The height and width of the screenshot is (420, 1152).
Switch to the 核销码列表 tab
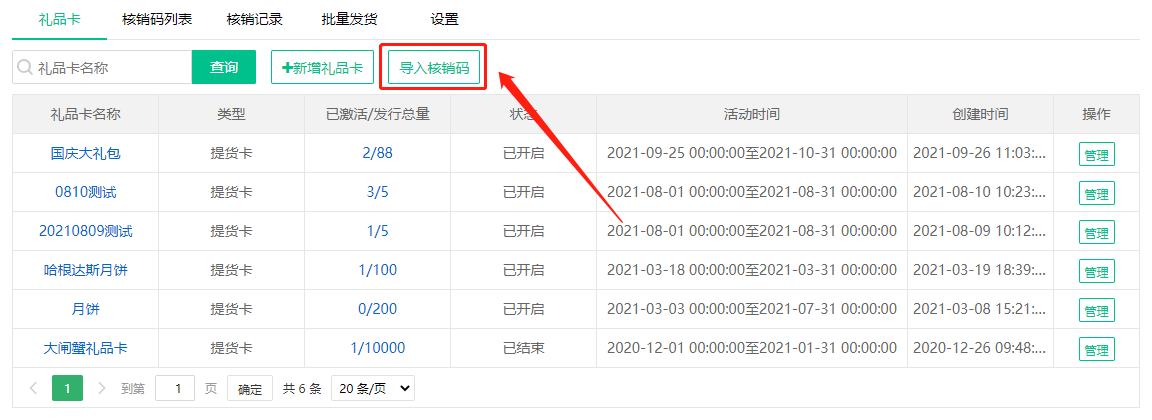pos(157,19)
